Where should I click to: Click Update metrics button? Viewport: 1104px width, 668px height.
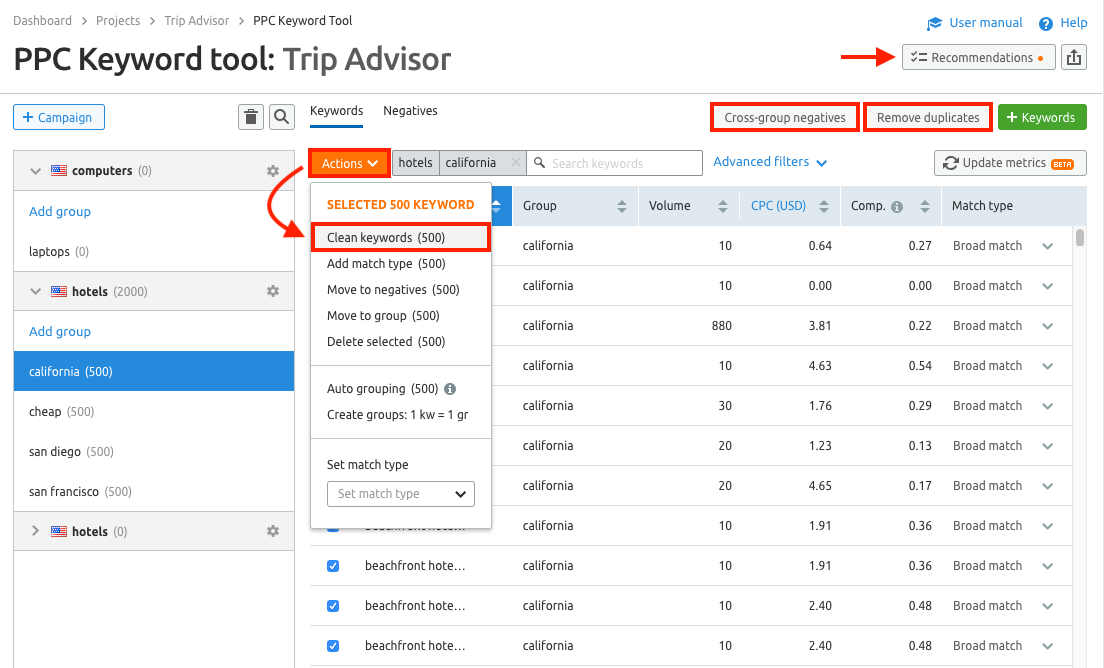[1010, 163]
